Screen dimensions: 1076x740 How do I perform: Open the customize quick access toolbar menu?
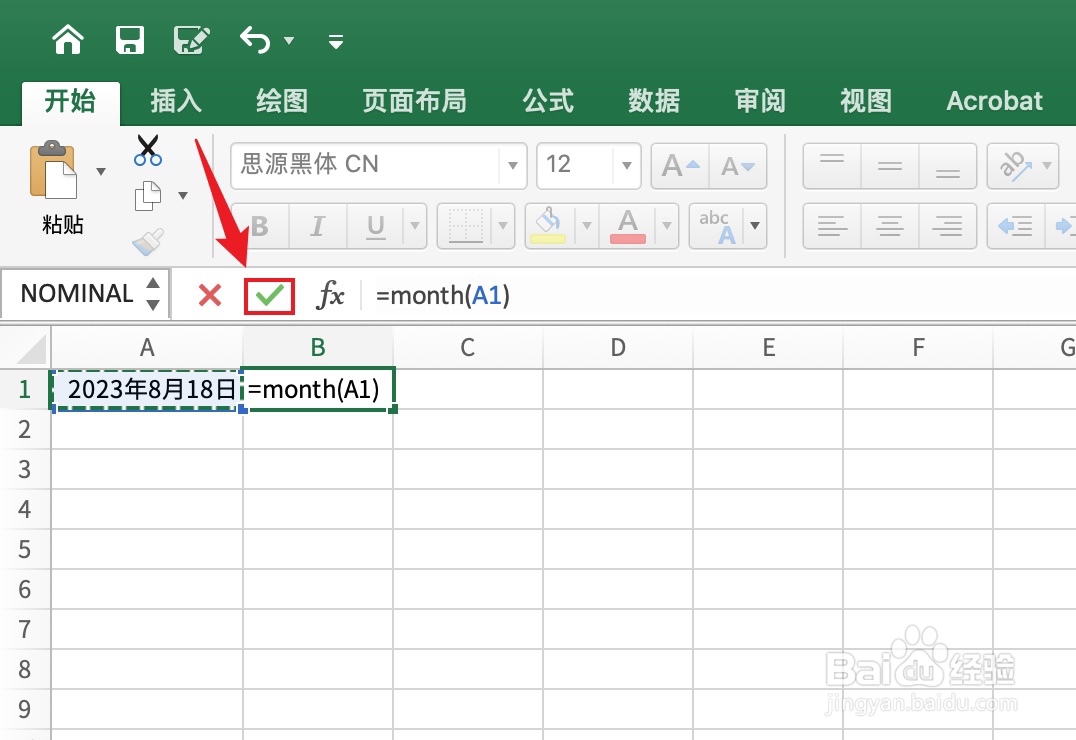pos(336,42)
